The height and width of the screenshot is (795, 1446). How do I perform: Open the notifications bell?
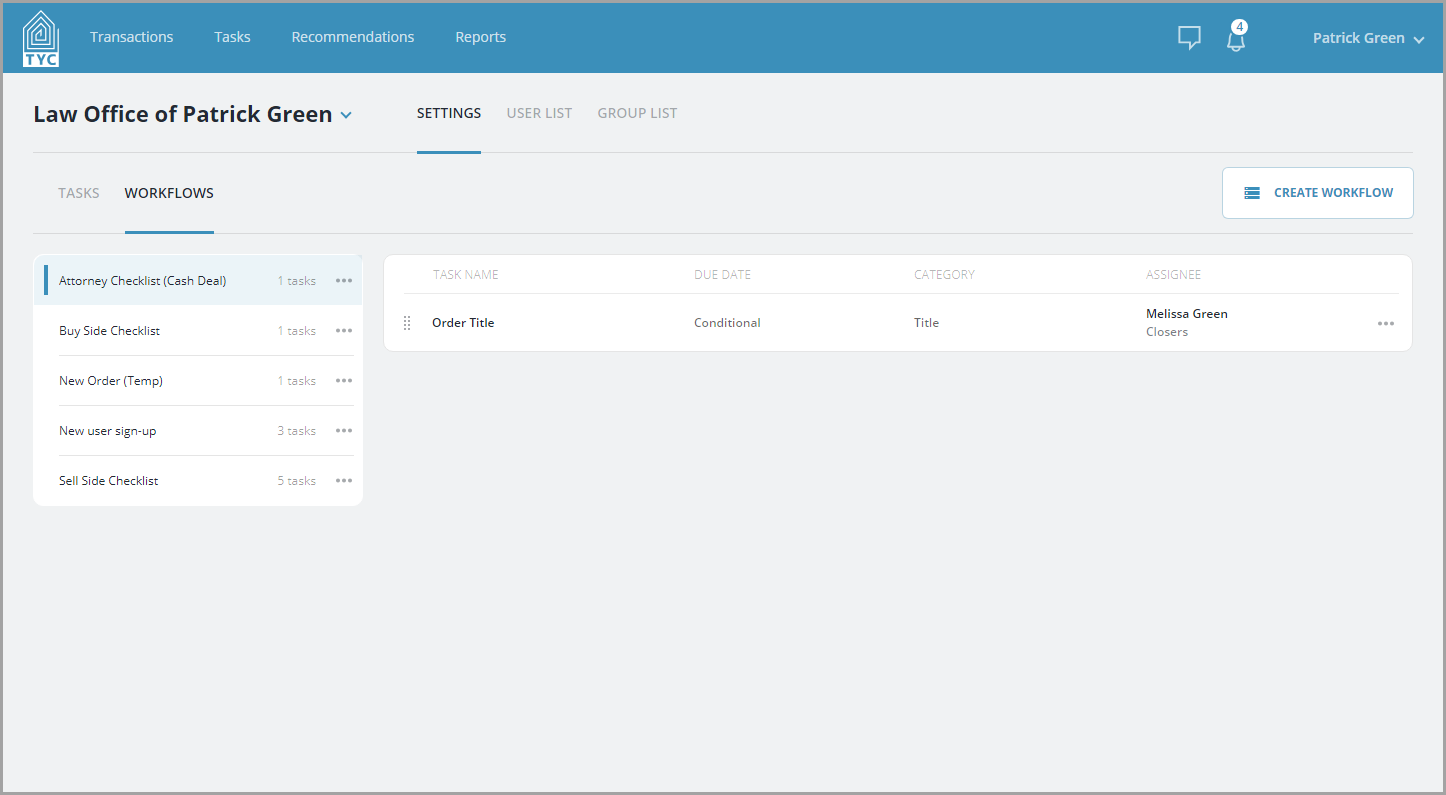1236,38
